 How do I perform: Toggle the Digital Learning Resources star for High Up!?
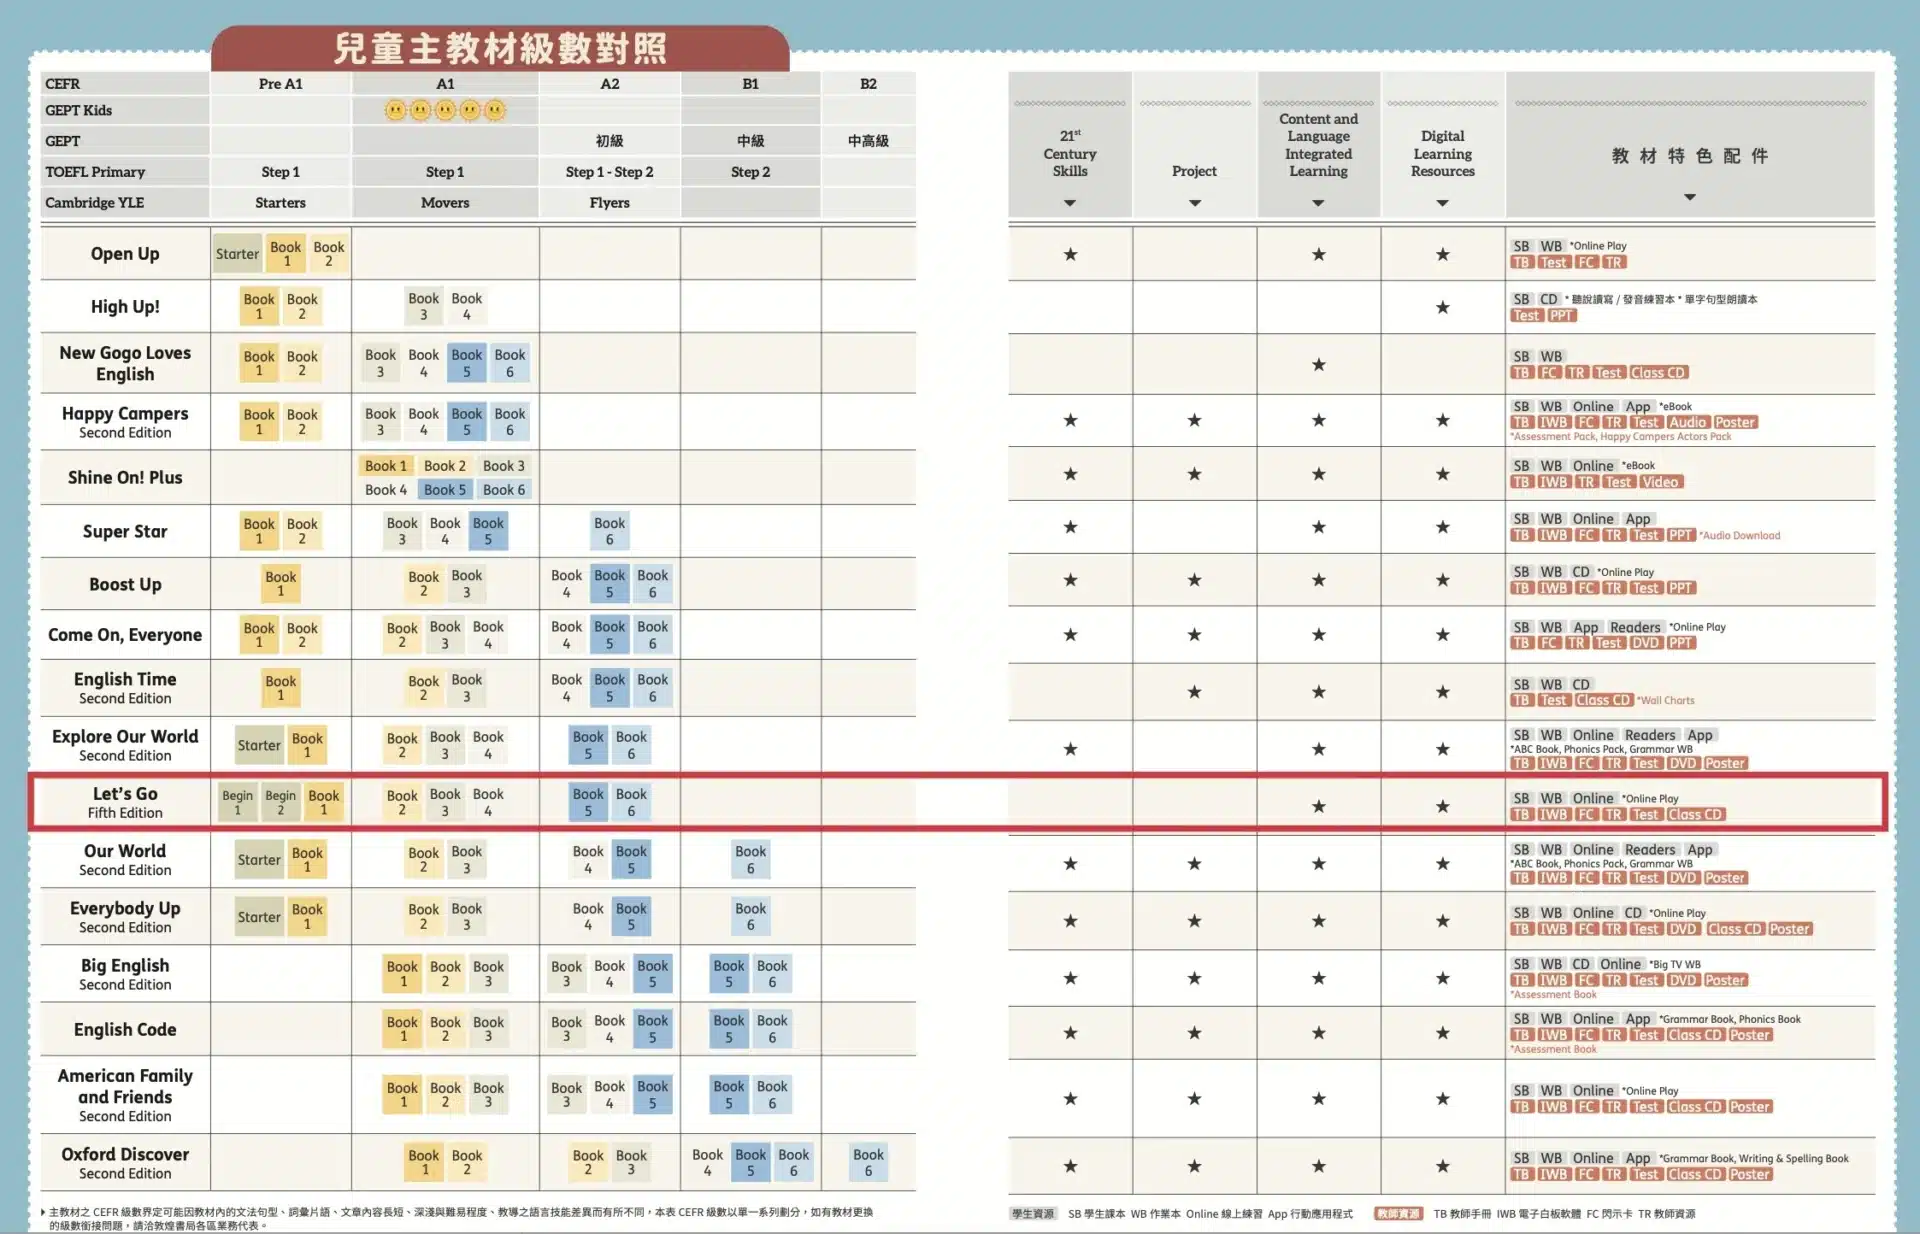point(1442,306)
